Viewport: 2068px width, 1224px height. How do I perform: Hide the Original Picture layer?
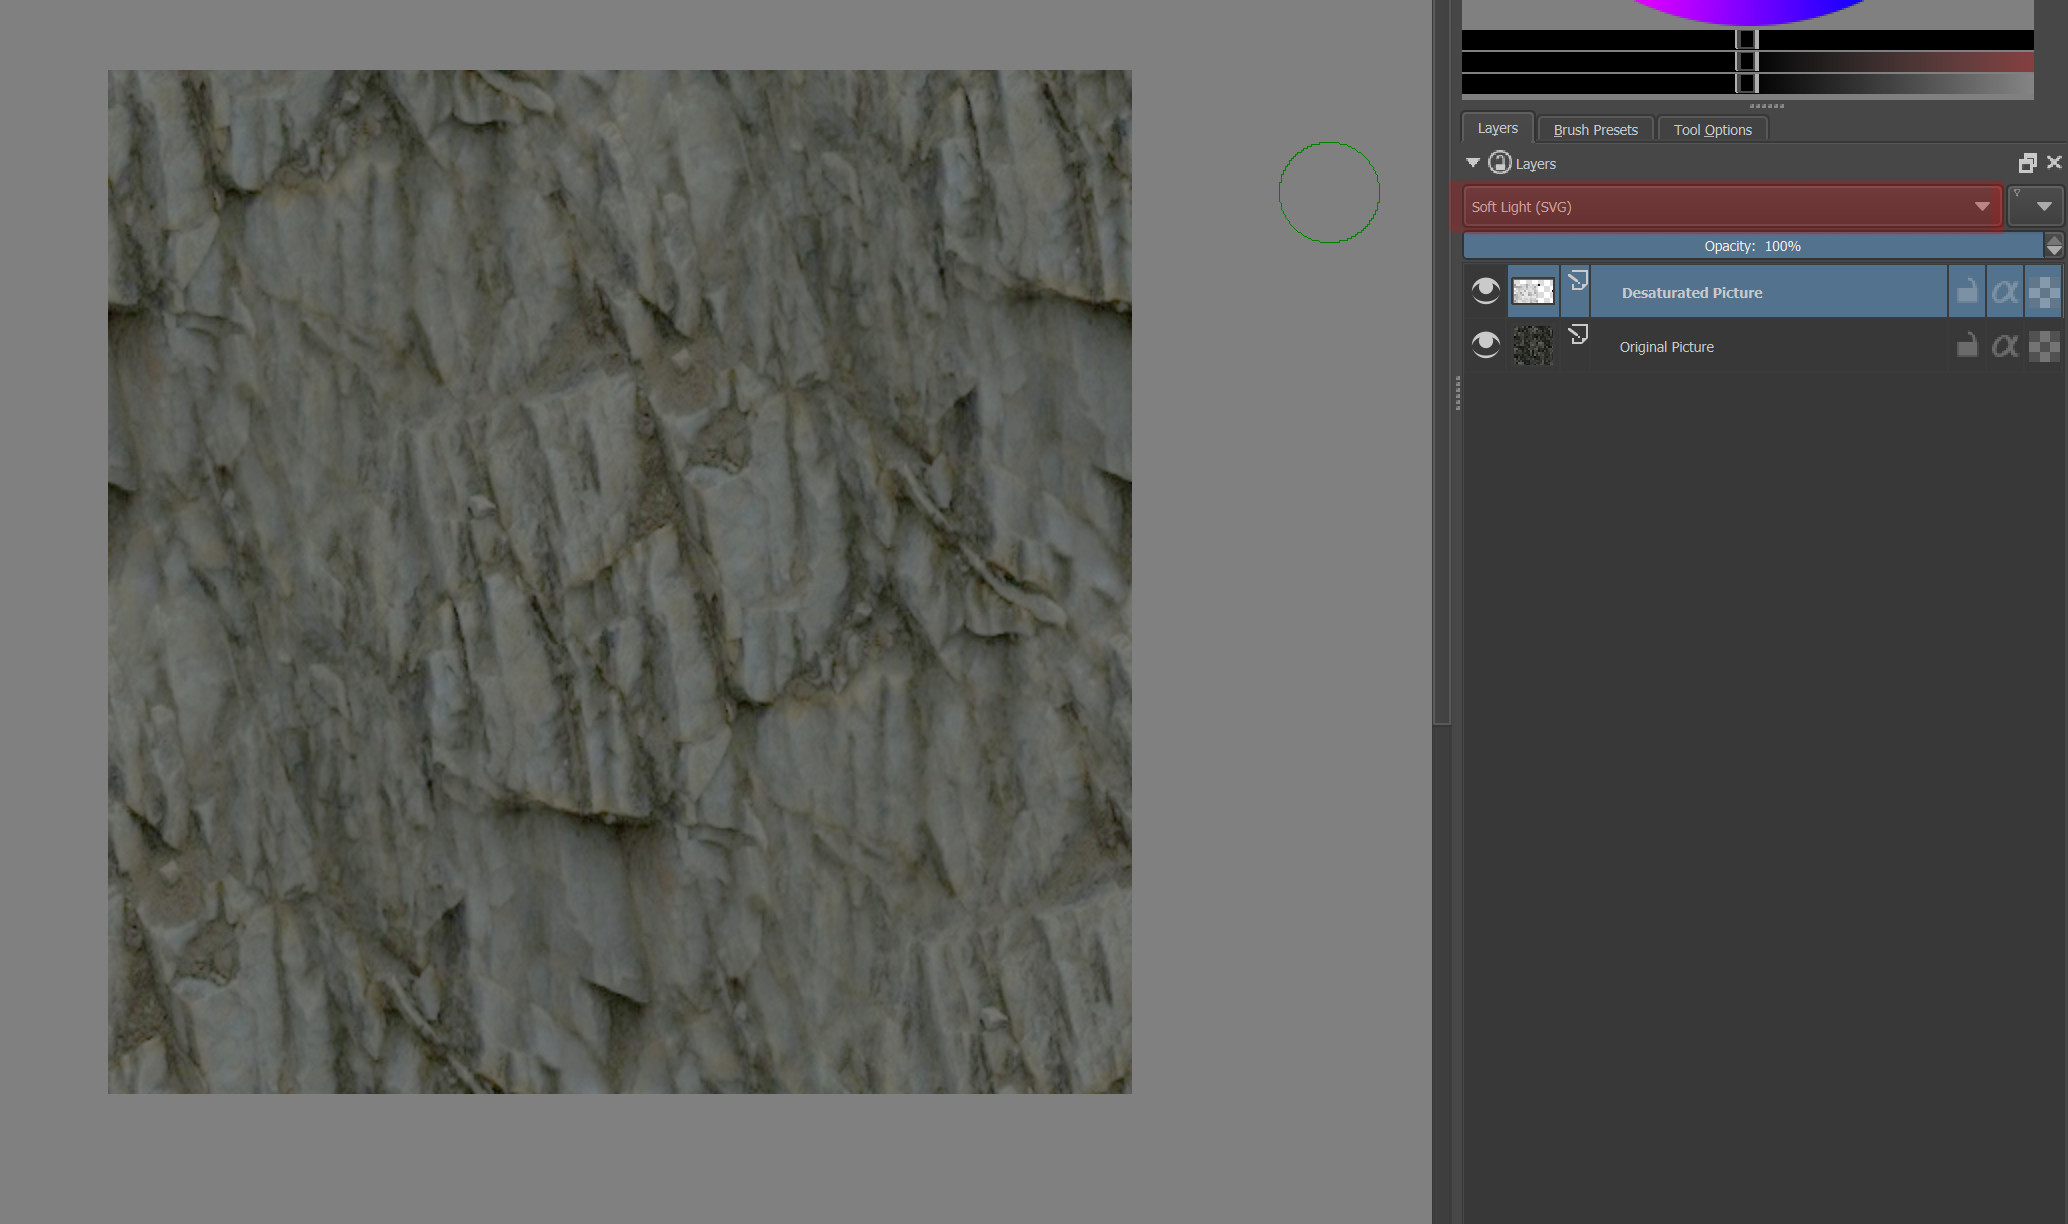(1485, 345)
